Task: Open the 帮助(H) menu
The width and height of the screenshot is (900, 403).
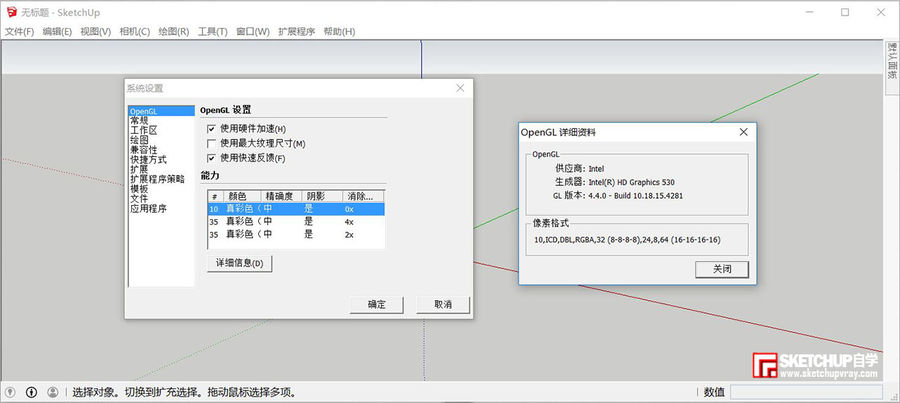Action: 339,32
